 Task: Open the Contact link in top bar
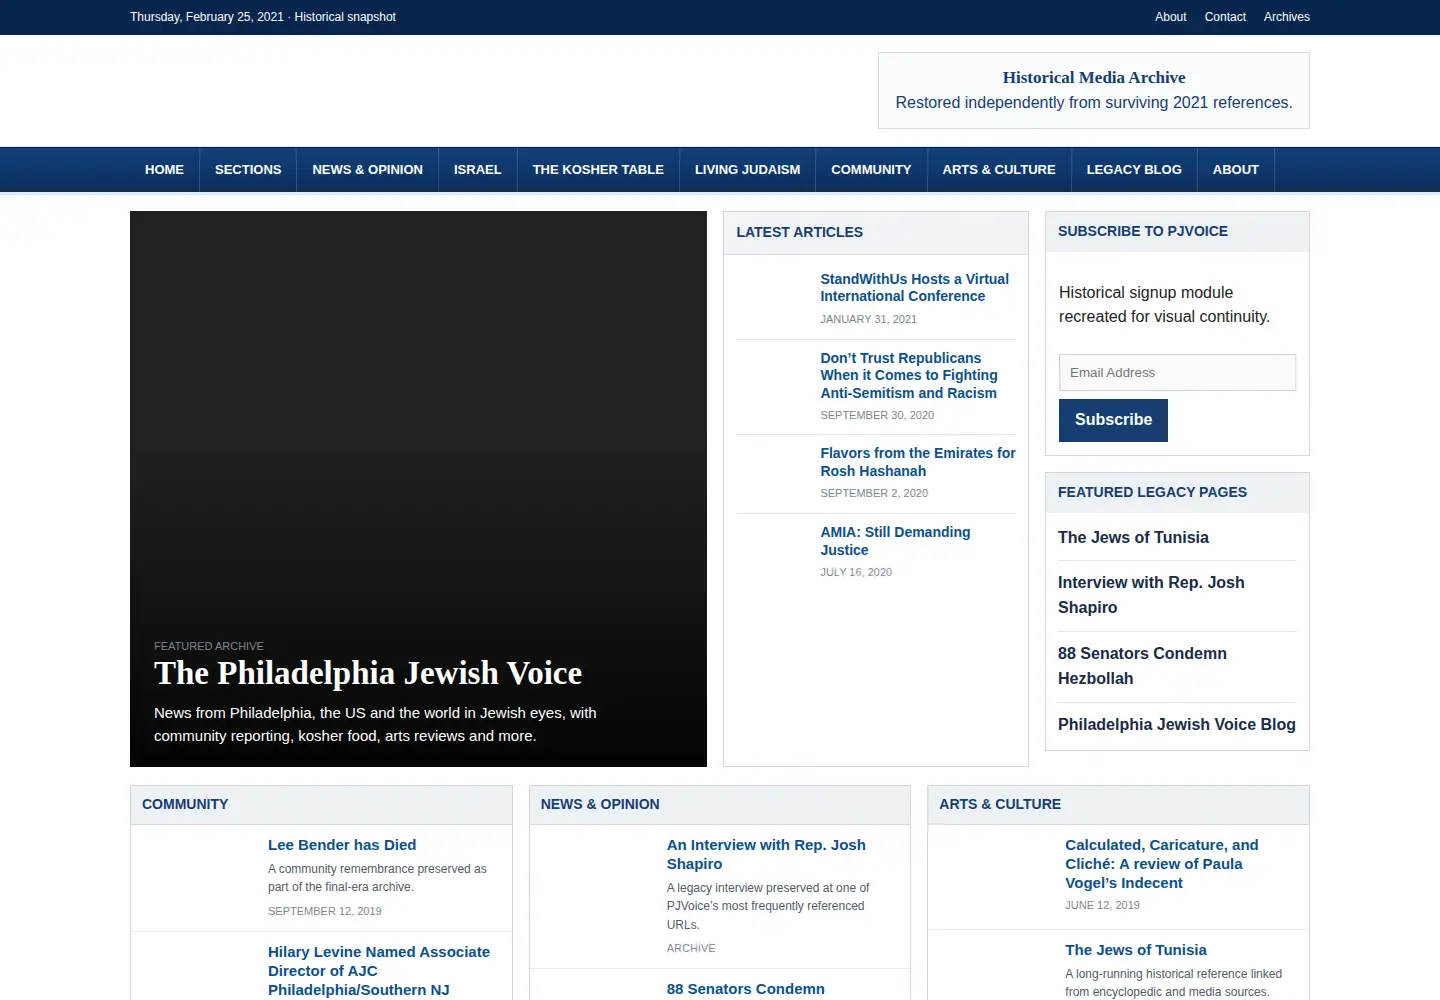pos(1225,17)
